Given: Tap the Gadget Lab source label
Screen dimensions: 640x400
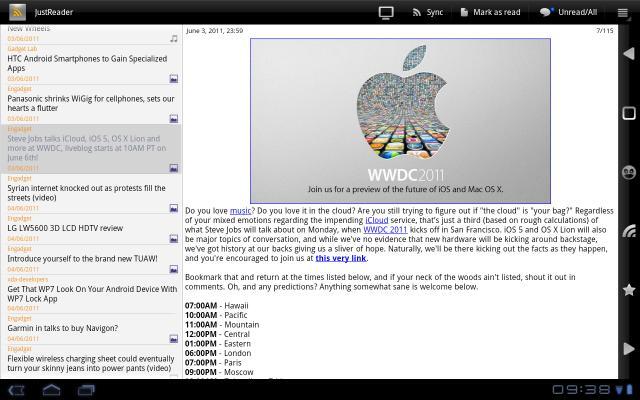Looking at the screenshot, I should click(x=22, y=49).
